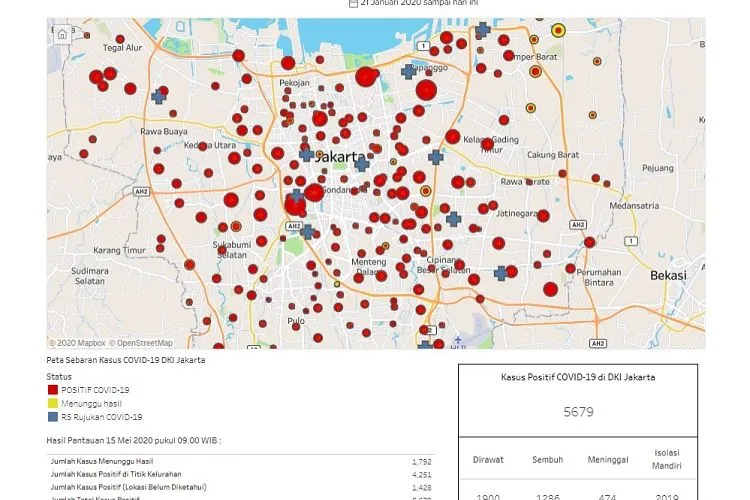Click the Peta Sebaran Kasus COVID-19 DKI Jakarta title
This screenshot has height=500, width=750.
tap(126, 360)
